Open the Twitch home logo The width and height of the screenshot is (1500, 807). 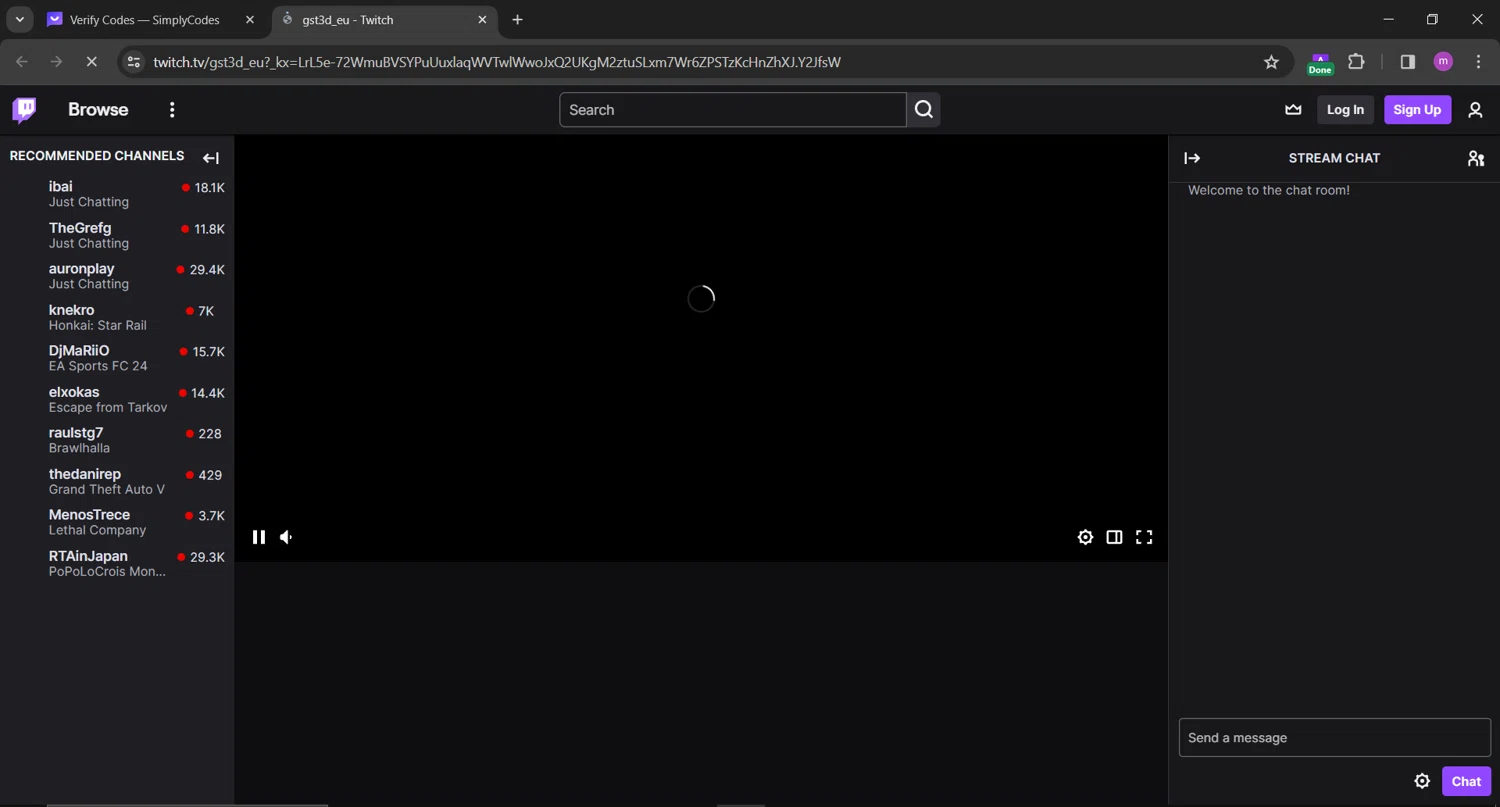pyautogui.click(x=24, y=110)
